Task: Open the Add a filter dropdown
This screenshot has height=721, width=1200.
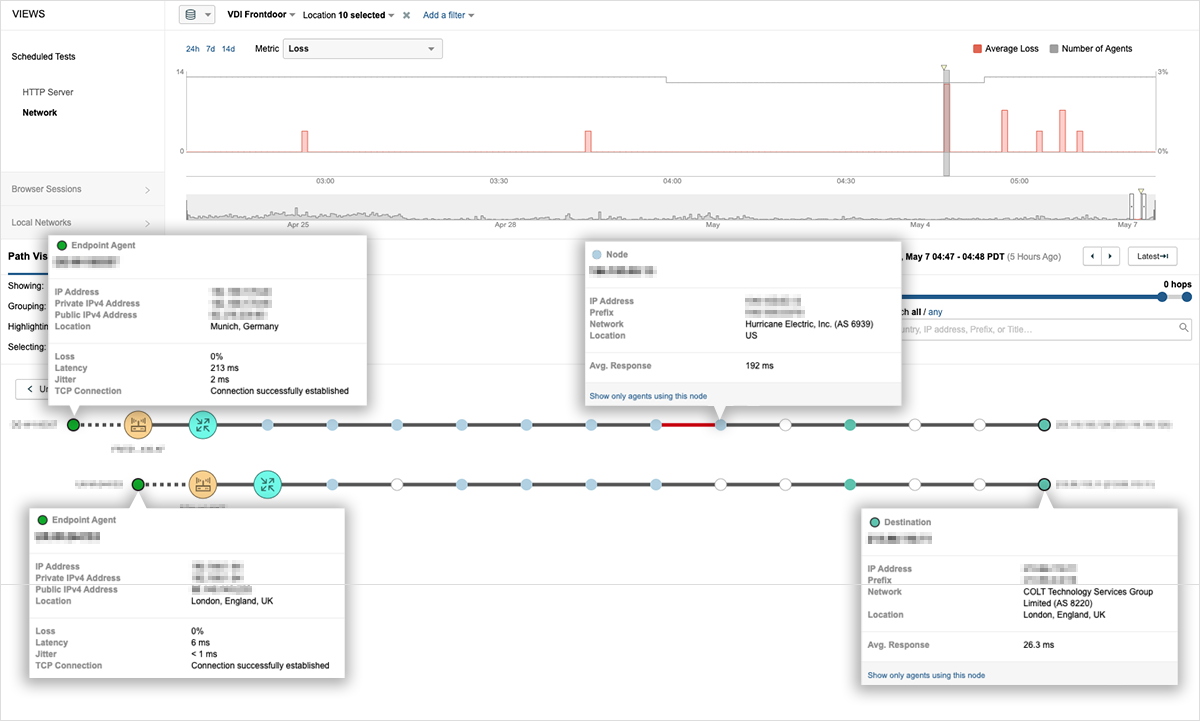Action: [x=448, y=16]
